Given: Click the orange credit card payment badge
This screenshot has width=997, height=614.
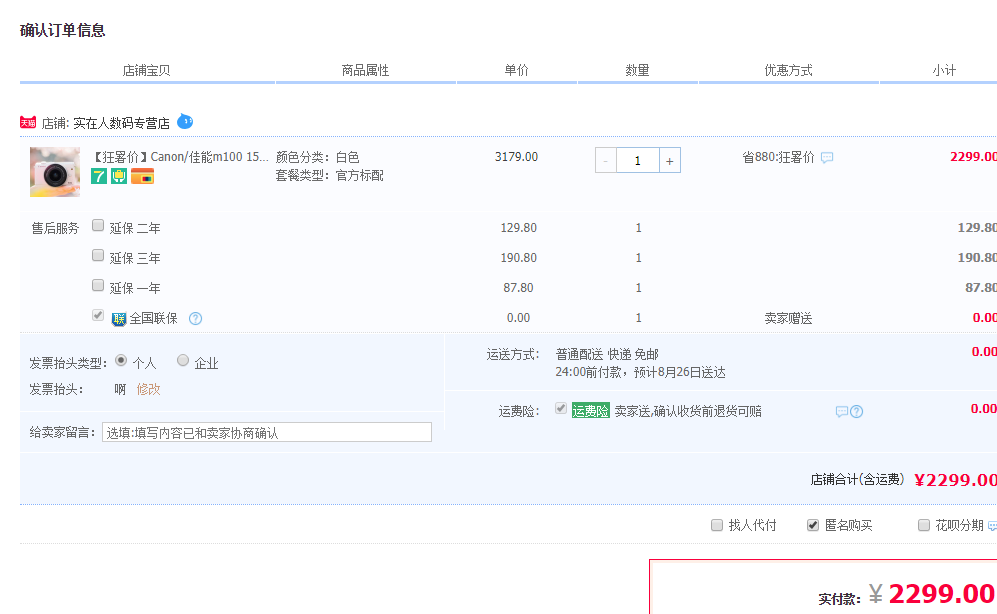Looking at the screenshot, I should point(143,176).
